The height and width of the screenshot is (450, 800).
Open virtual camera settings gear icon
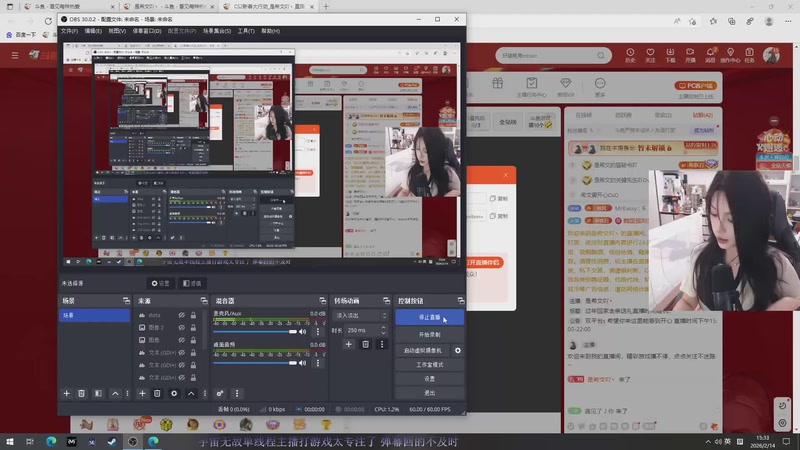coord(458,351)
